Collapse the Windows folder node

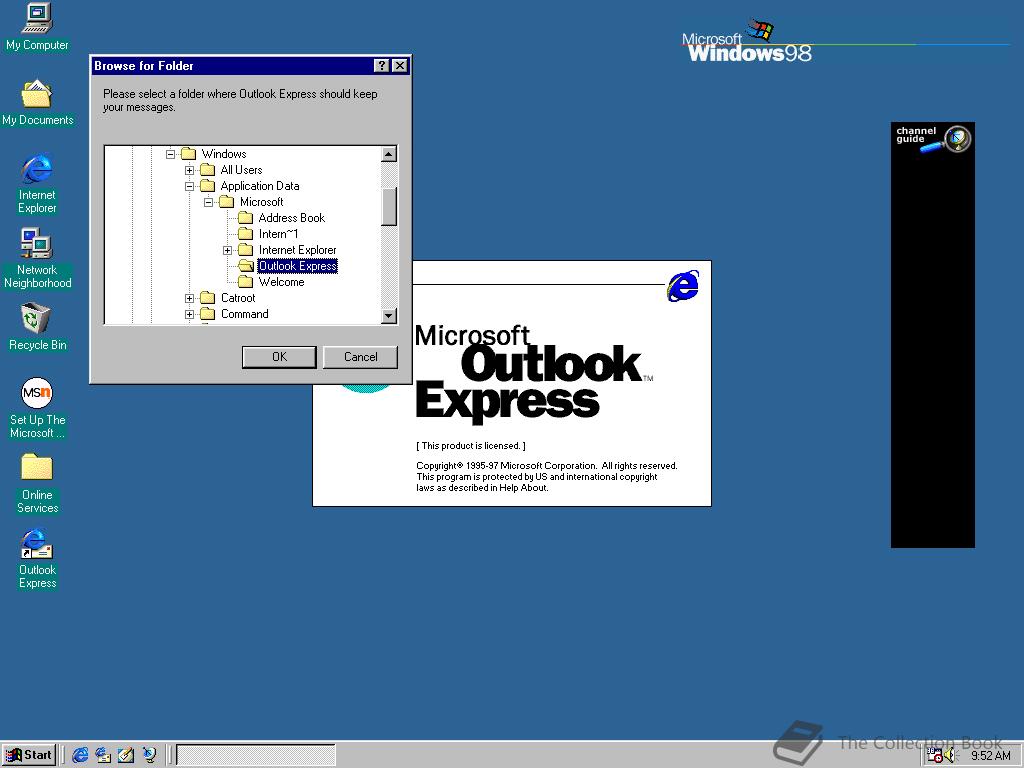[x=170, y=154]
